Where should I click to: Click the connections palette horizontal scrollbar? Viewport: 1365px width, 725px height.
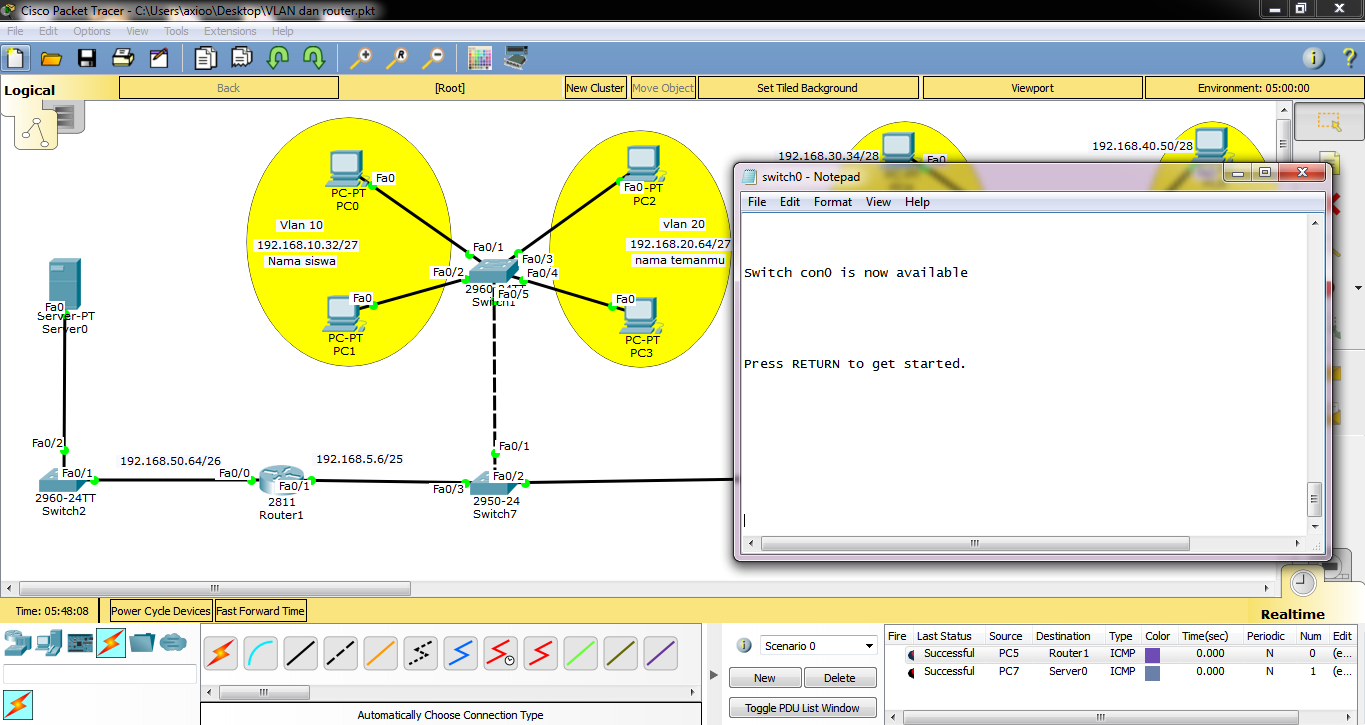[x=263, y=691]
